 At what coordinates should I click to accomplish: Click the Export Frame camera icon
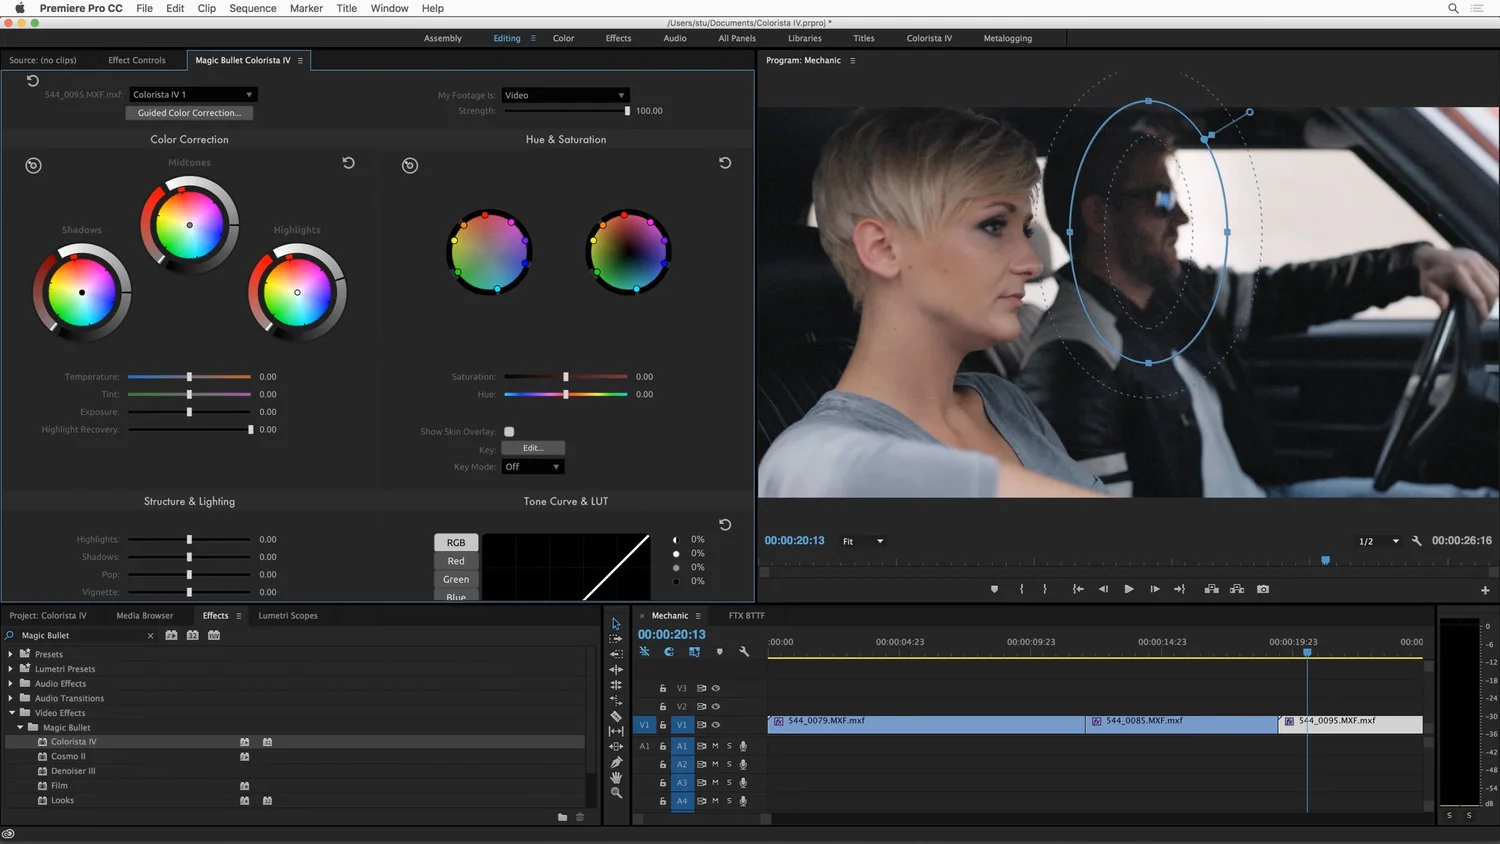[x=1263, y=589]
